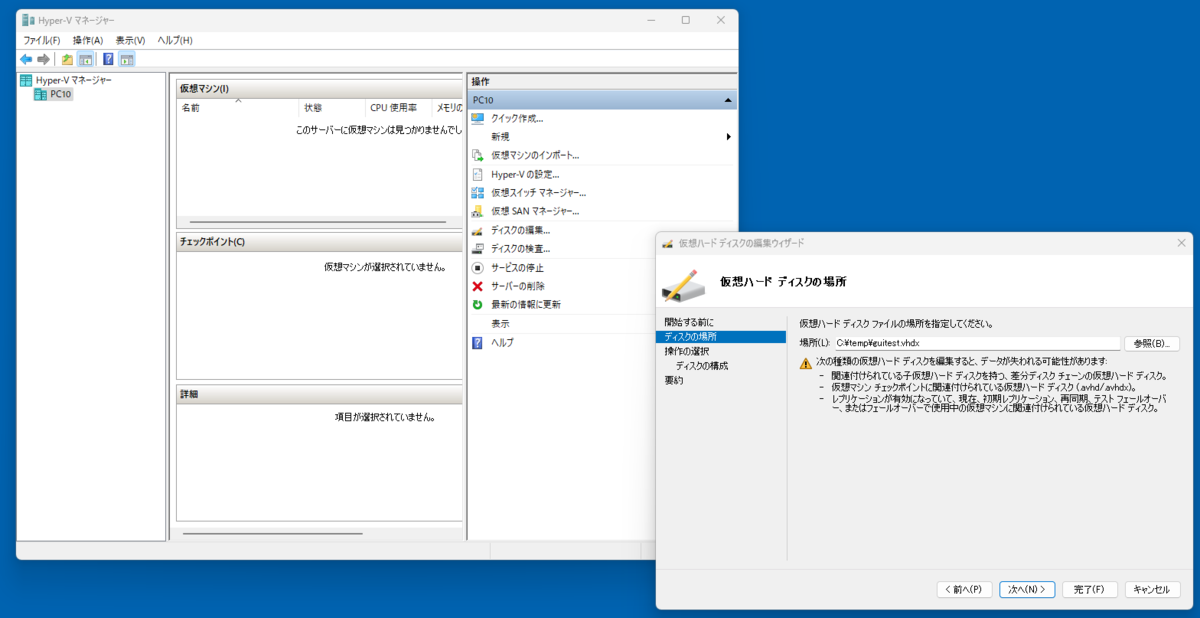Collapse the PC10 actions section
The width and height of the screenshot is (1200, 618).
tap(729, 99)
